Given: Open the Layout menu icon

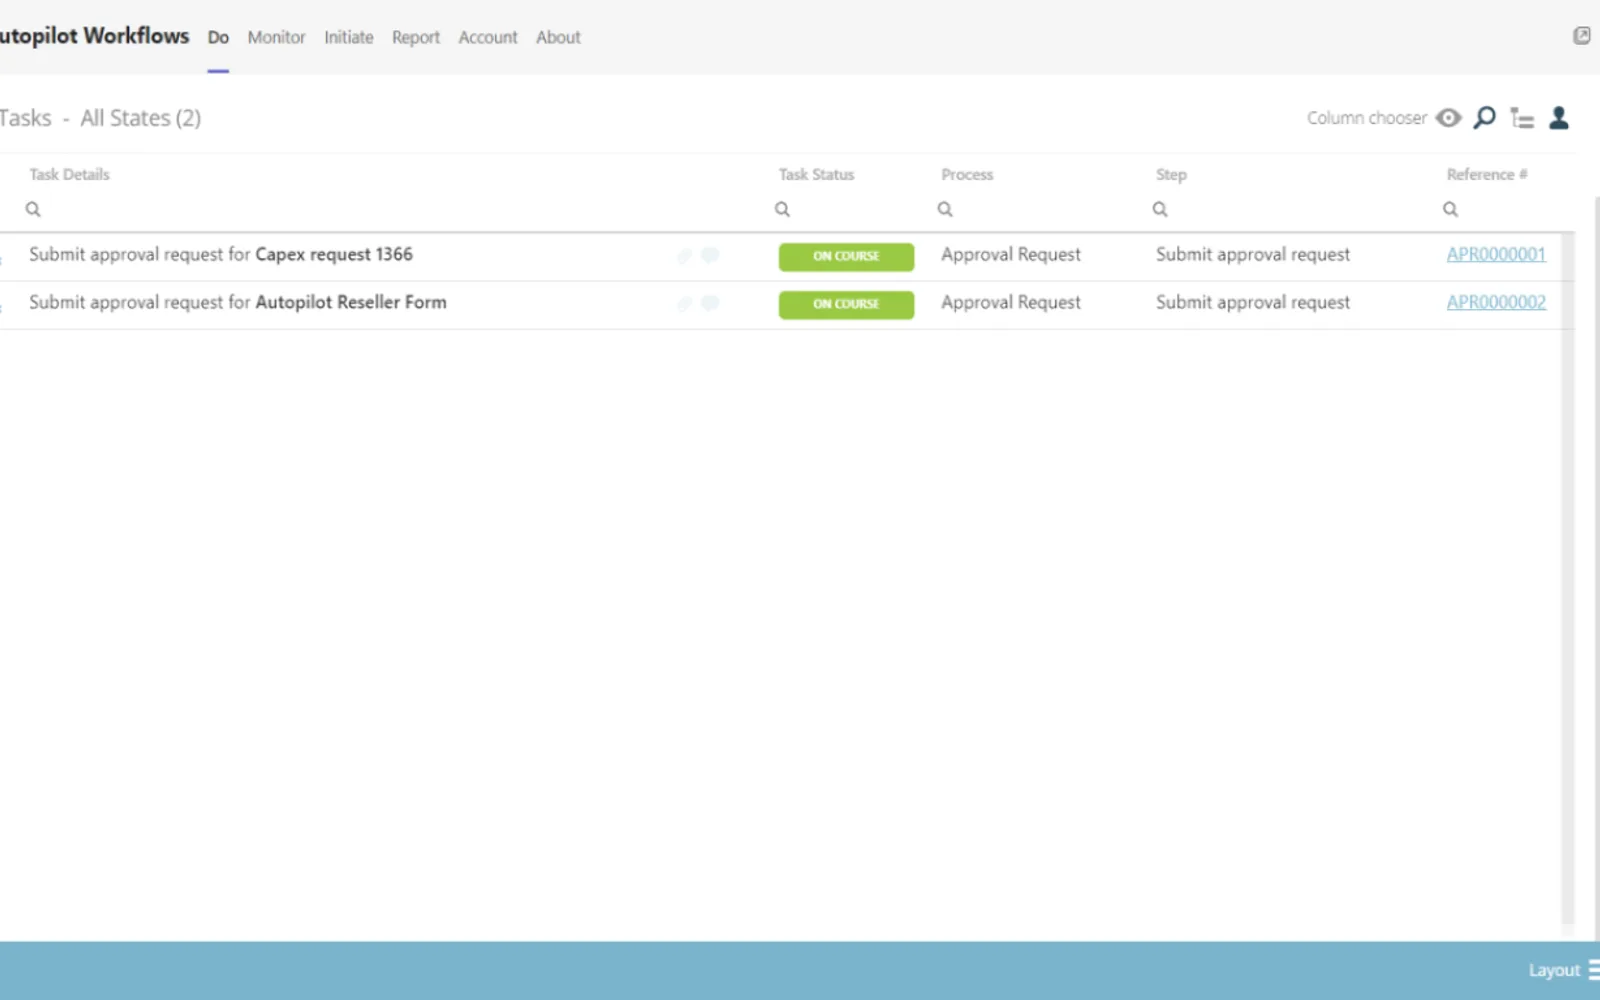Looking at the screenshot, I should click(x=1593, y=970).
